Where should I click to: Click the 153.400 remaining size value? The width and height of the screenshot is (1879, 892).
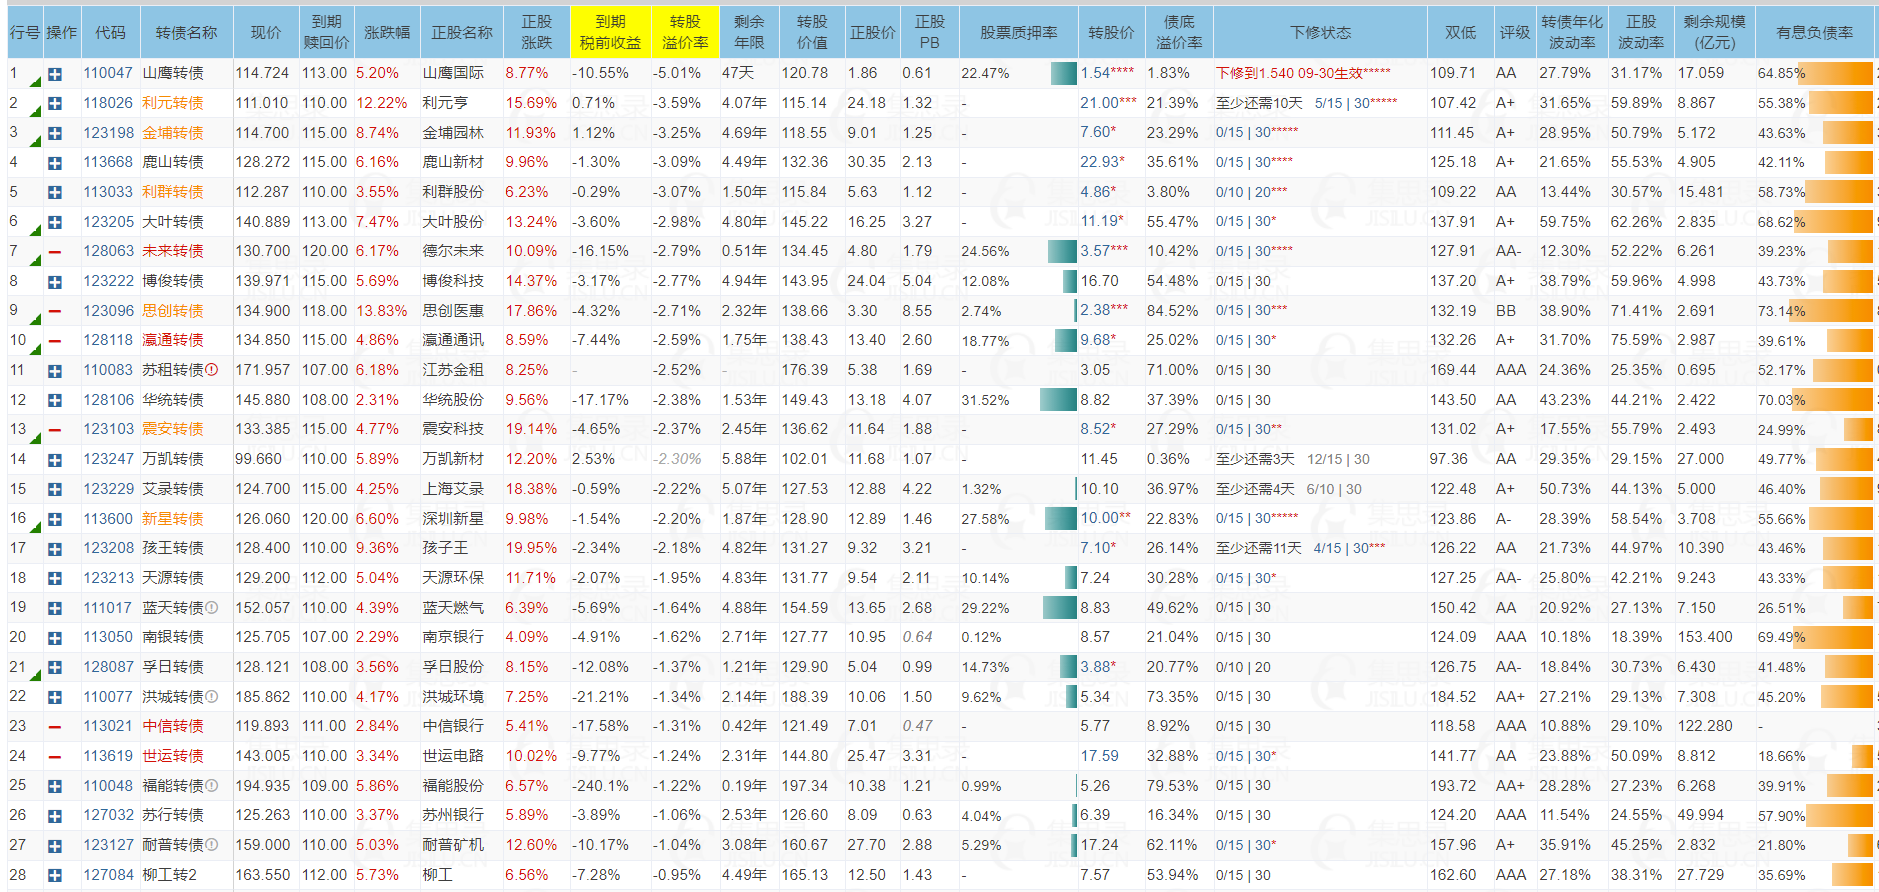(x=1705, y=638)
